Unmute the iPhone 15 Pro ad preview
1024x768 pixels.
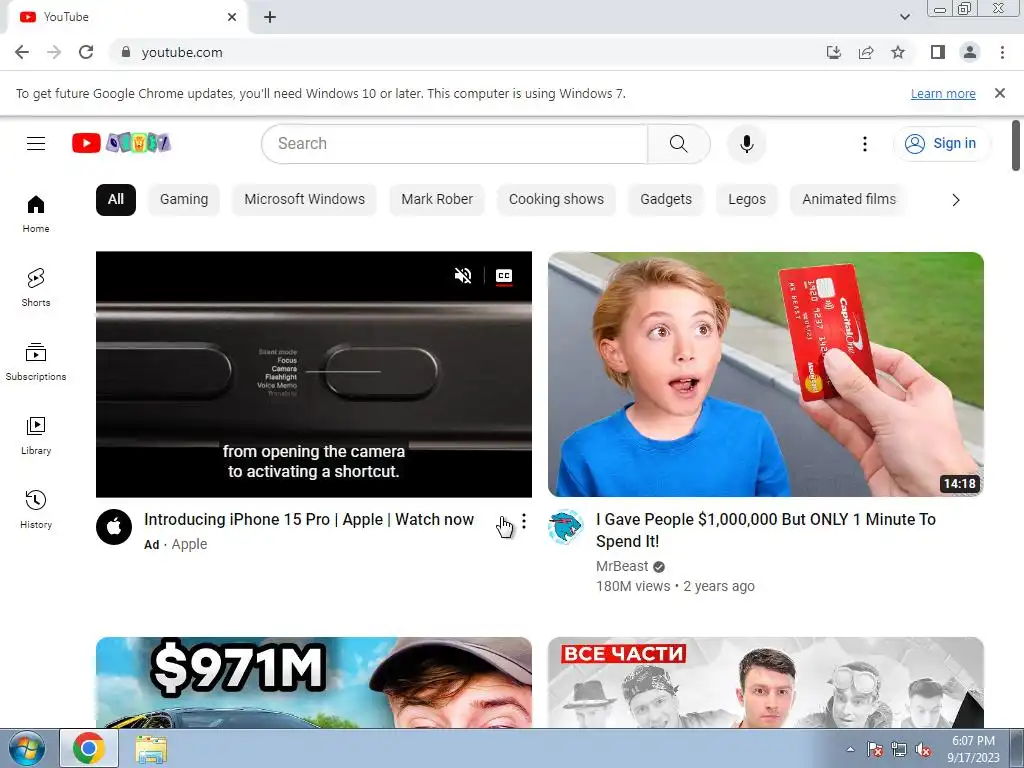[463, 276]
